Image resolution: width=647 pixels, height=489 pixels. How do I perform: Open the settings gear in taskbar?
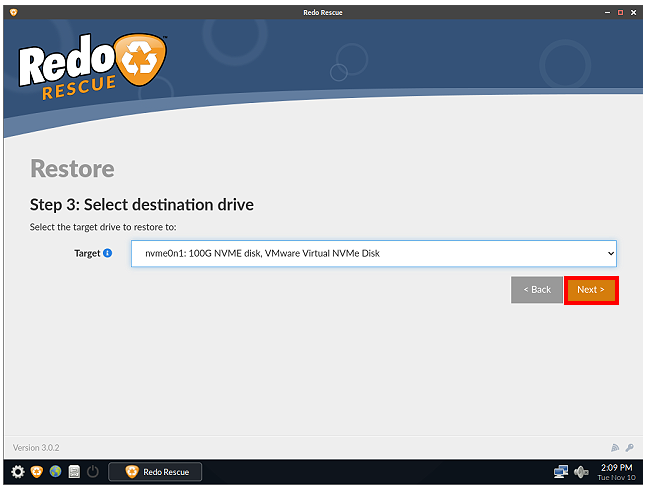pyautogui.click(x=18, y=472)
